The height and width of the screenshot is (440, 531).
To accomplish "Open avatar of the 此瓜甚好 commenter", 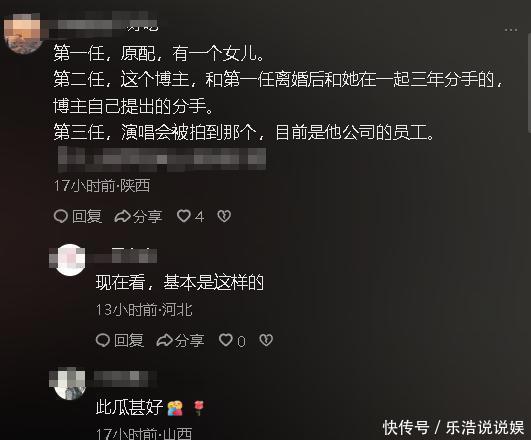I will pyautogui.click(x=70, y=384).
